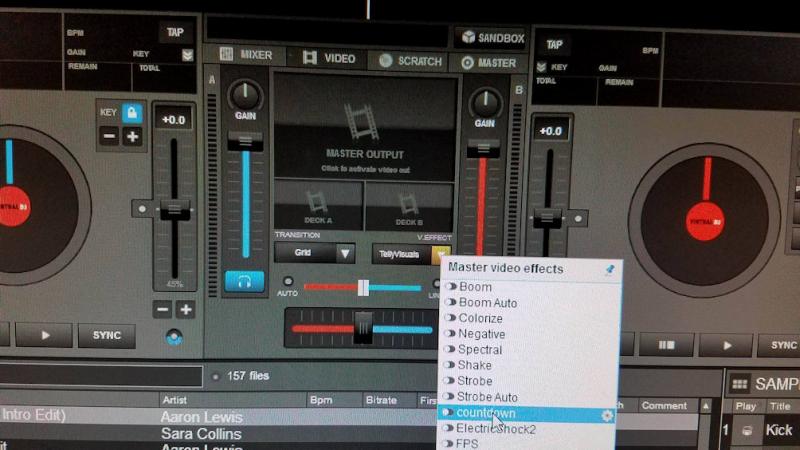The width and height of the screenshot is (800, 450).
Task: Open the video effect dropdown arrow
Action: pyautogui.click(x=441, y=255)
